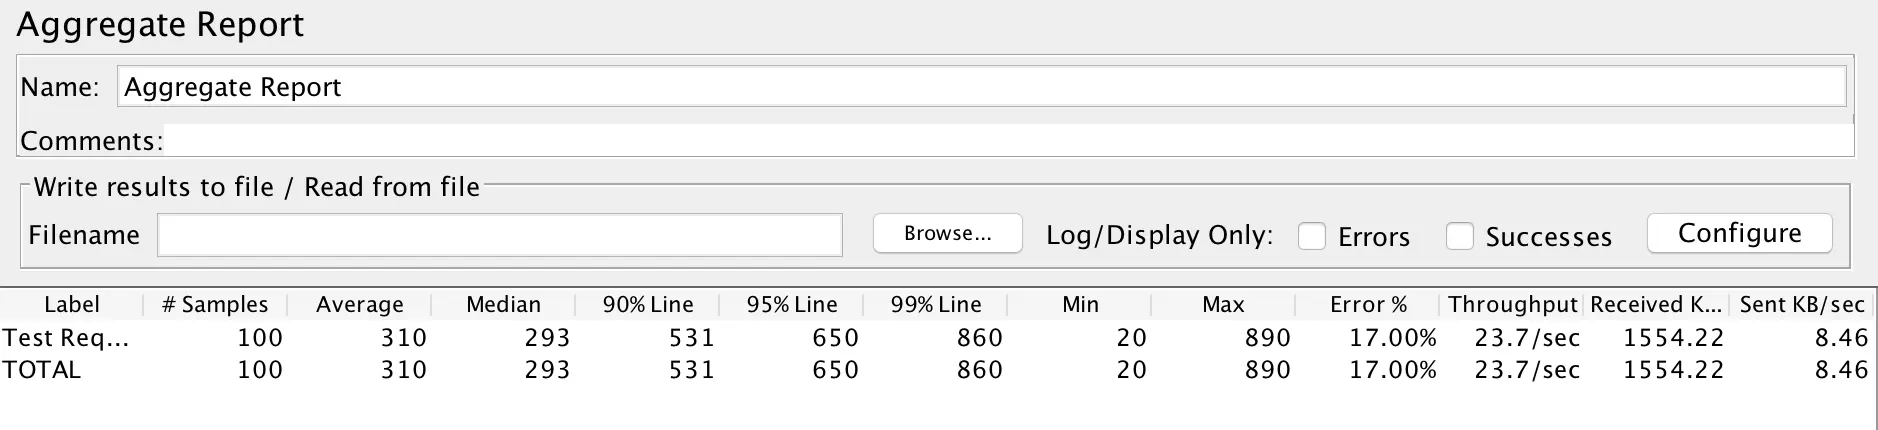1878x430 pixels.
Task: Select the Test Req... table row
Action: pos(937,338)
